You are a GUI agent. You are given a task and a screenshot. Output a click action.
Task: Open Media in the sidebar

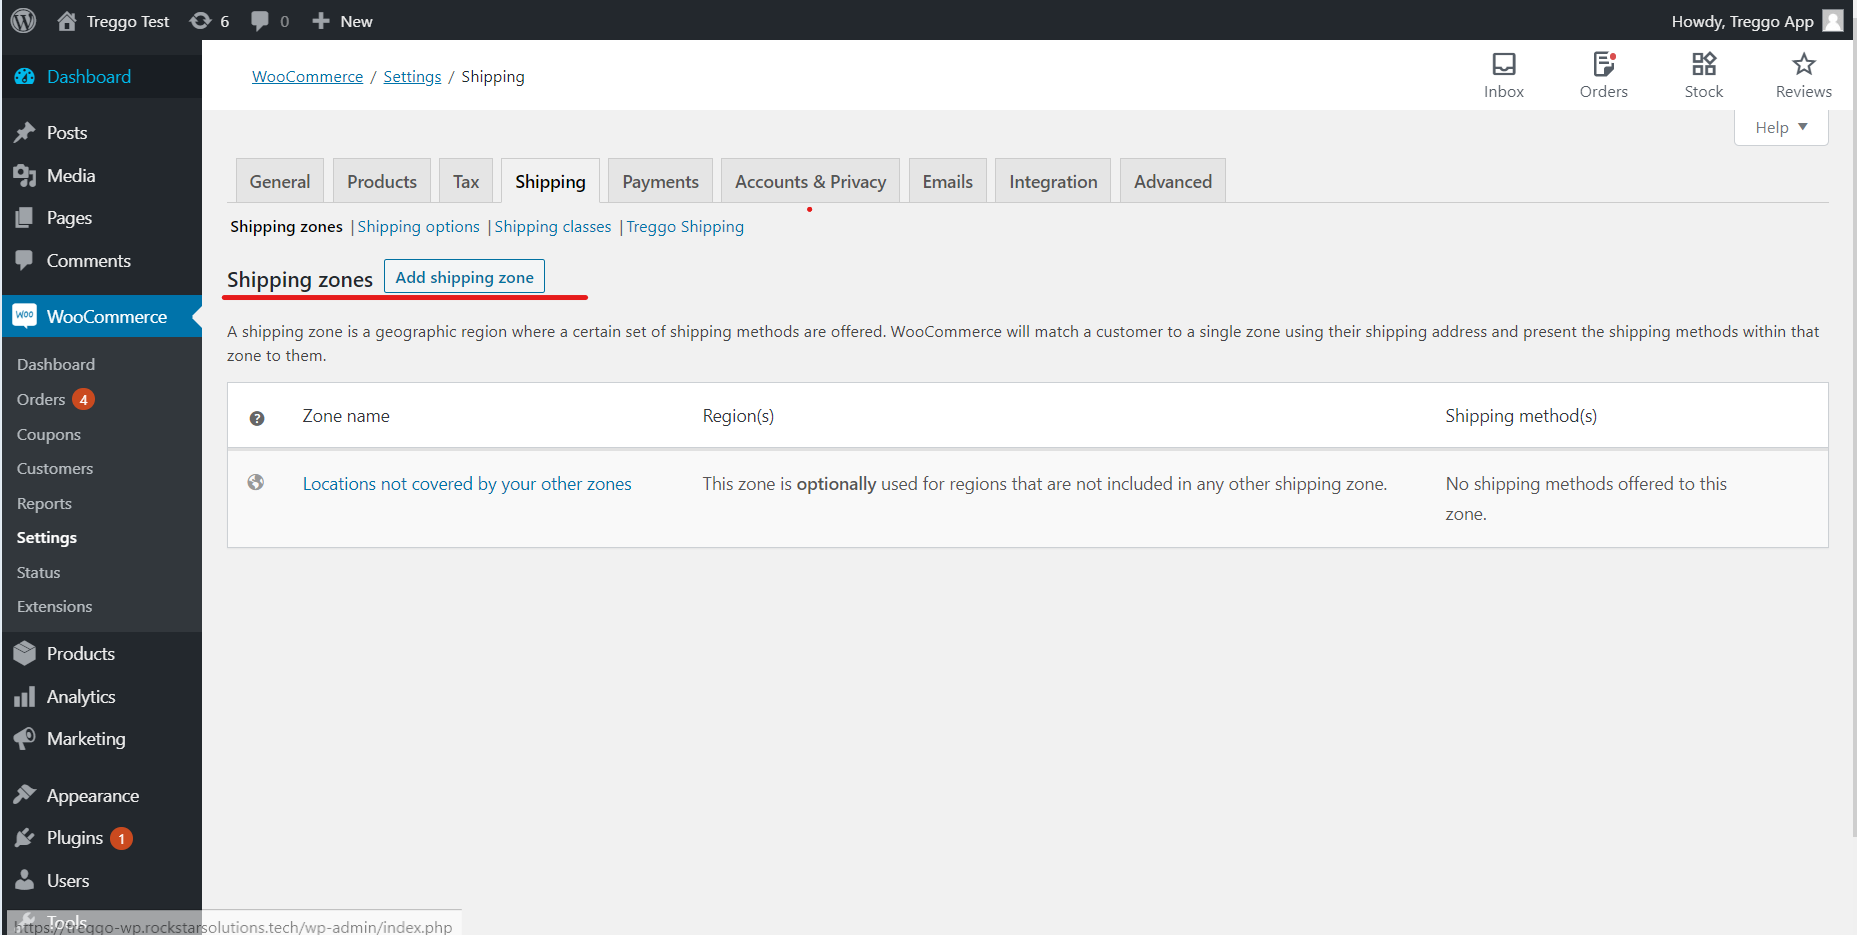click(x=101, y=176)
